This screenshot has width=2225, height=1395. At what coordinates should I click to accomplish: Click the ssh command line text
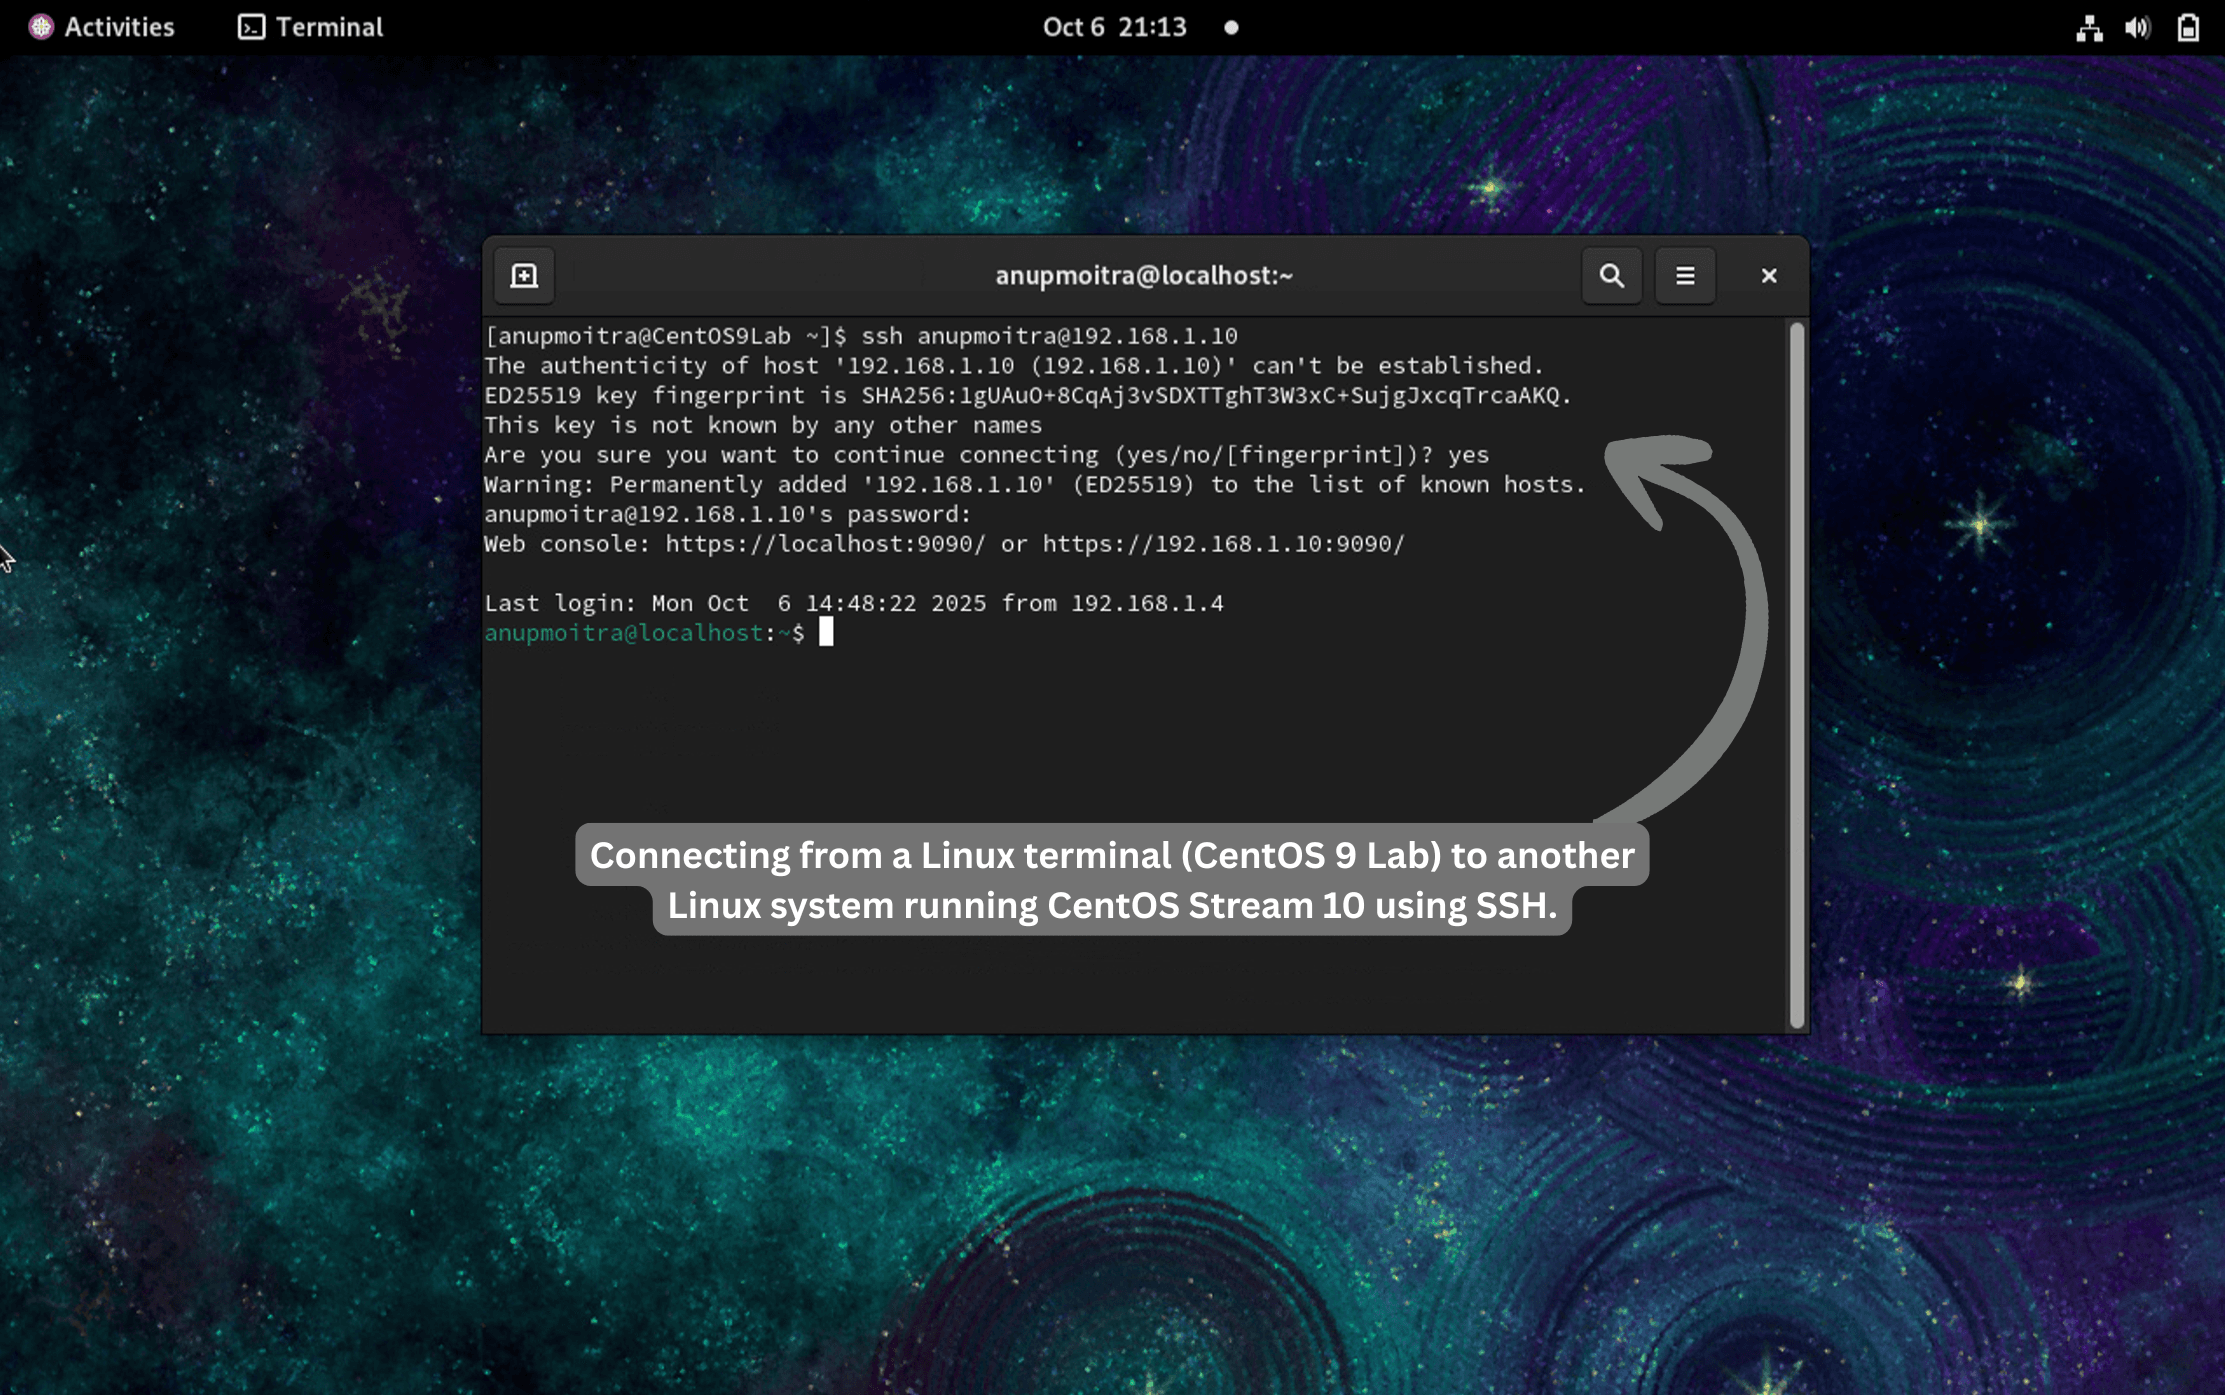pyautogui.click(x=1049, y=336)
